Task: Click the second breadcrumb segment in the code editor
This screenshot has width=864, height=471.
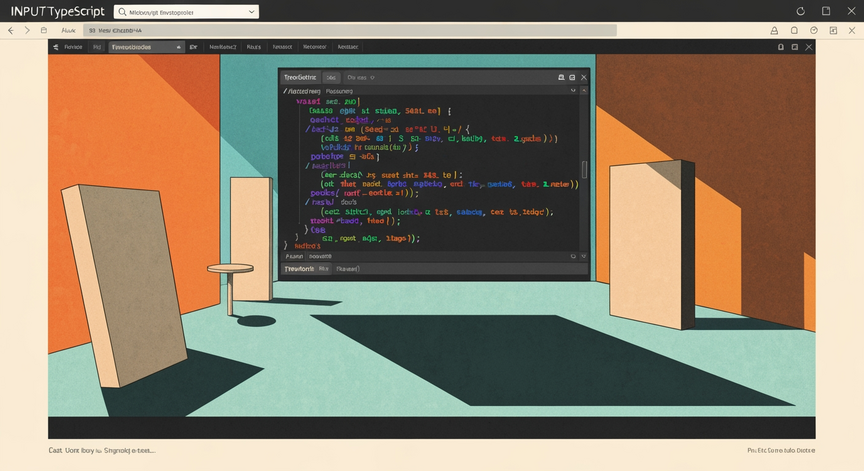Action: (x=339, y=91)
